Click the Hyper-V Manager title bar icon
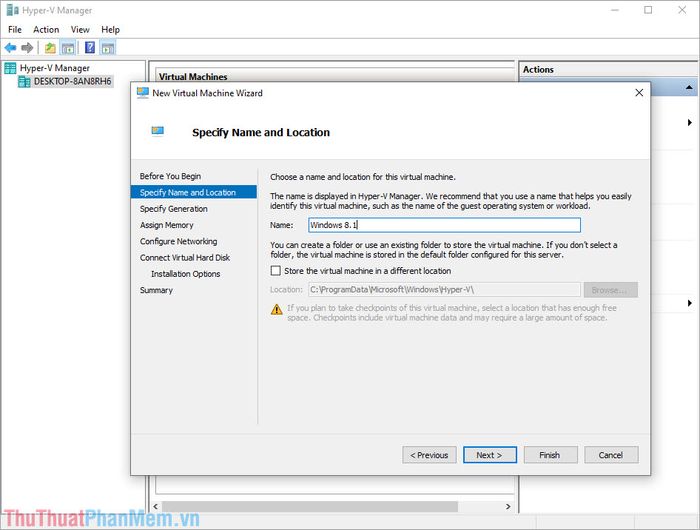Image resolution: width=700 pixels, height=530 pixels. [x=12, y=10]
